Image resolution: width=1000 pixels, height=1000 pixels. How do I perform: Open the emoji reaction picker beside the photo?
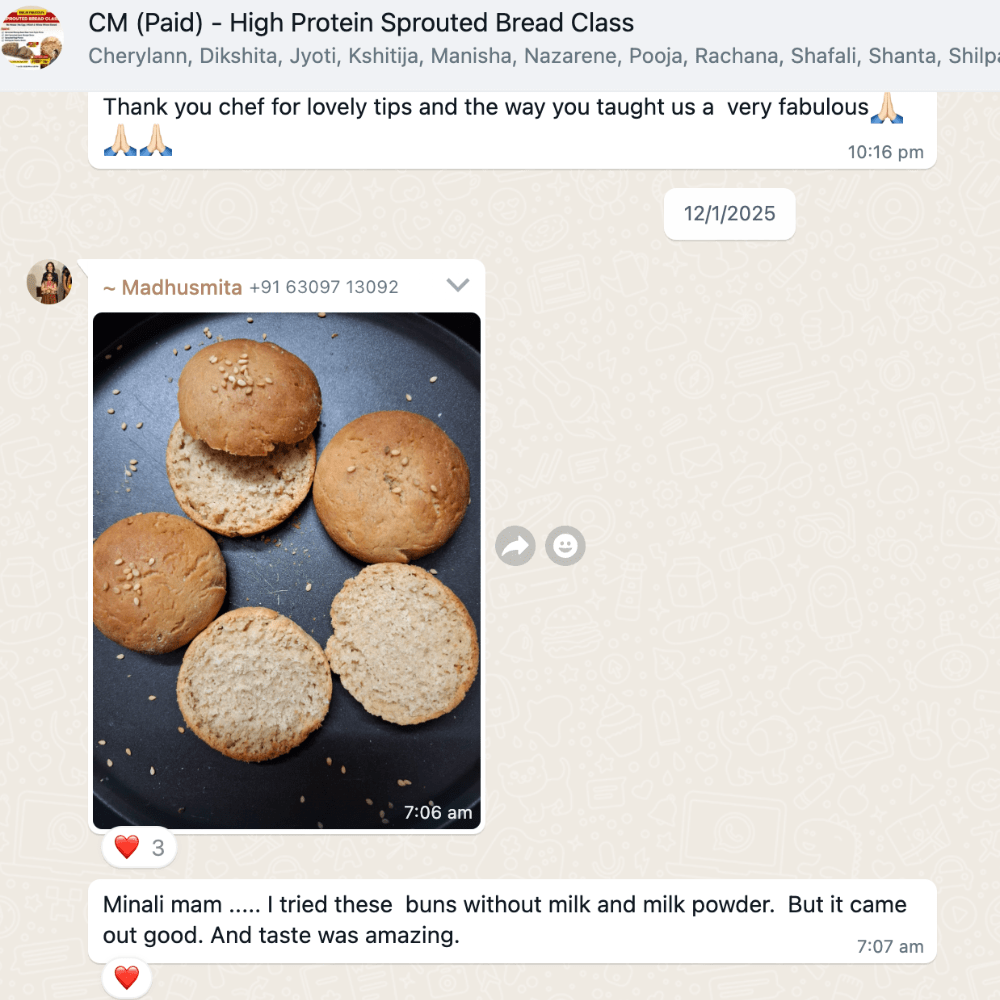tap(565, 546)
